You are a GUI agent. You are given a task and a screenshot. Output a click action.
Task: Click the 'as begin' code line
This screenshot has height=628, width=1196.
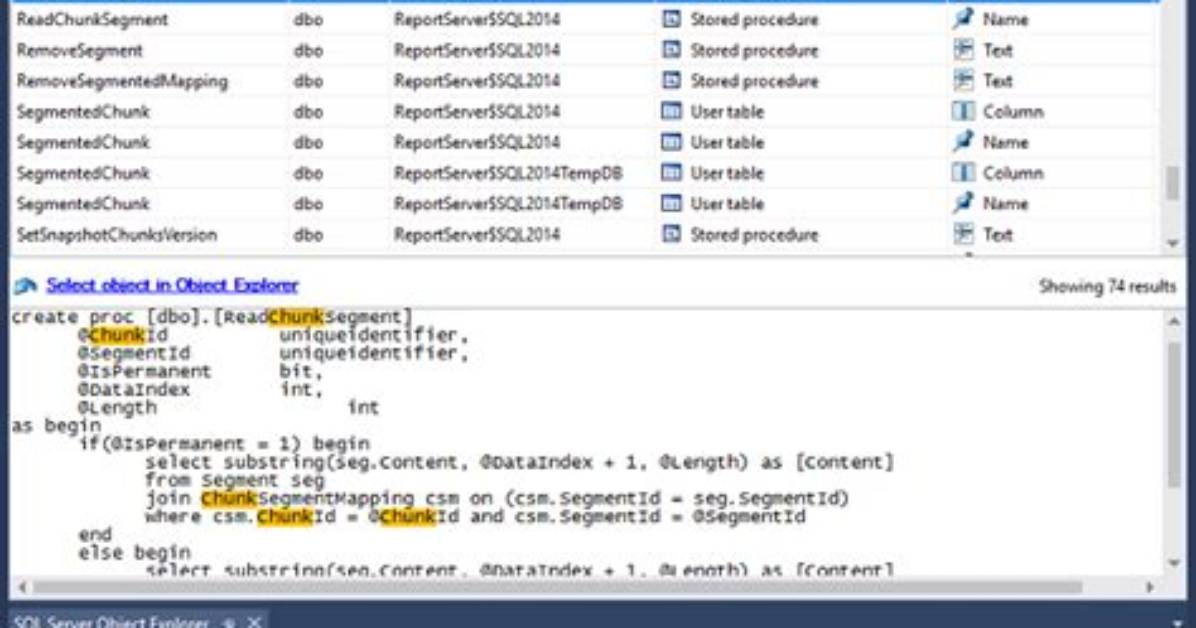point(56,426)
